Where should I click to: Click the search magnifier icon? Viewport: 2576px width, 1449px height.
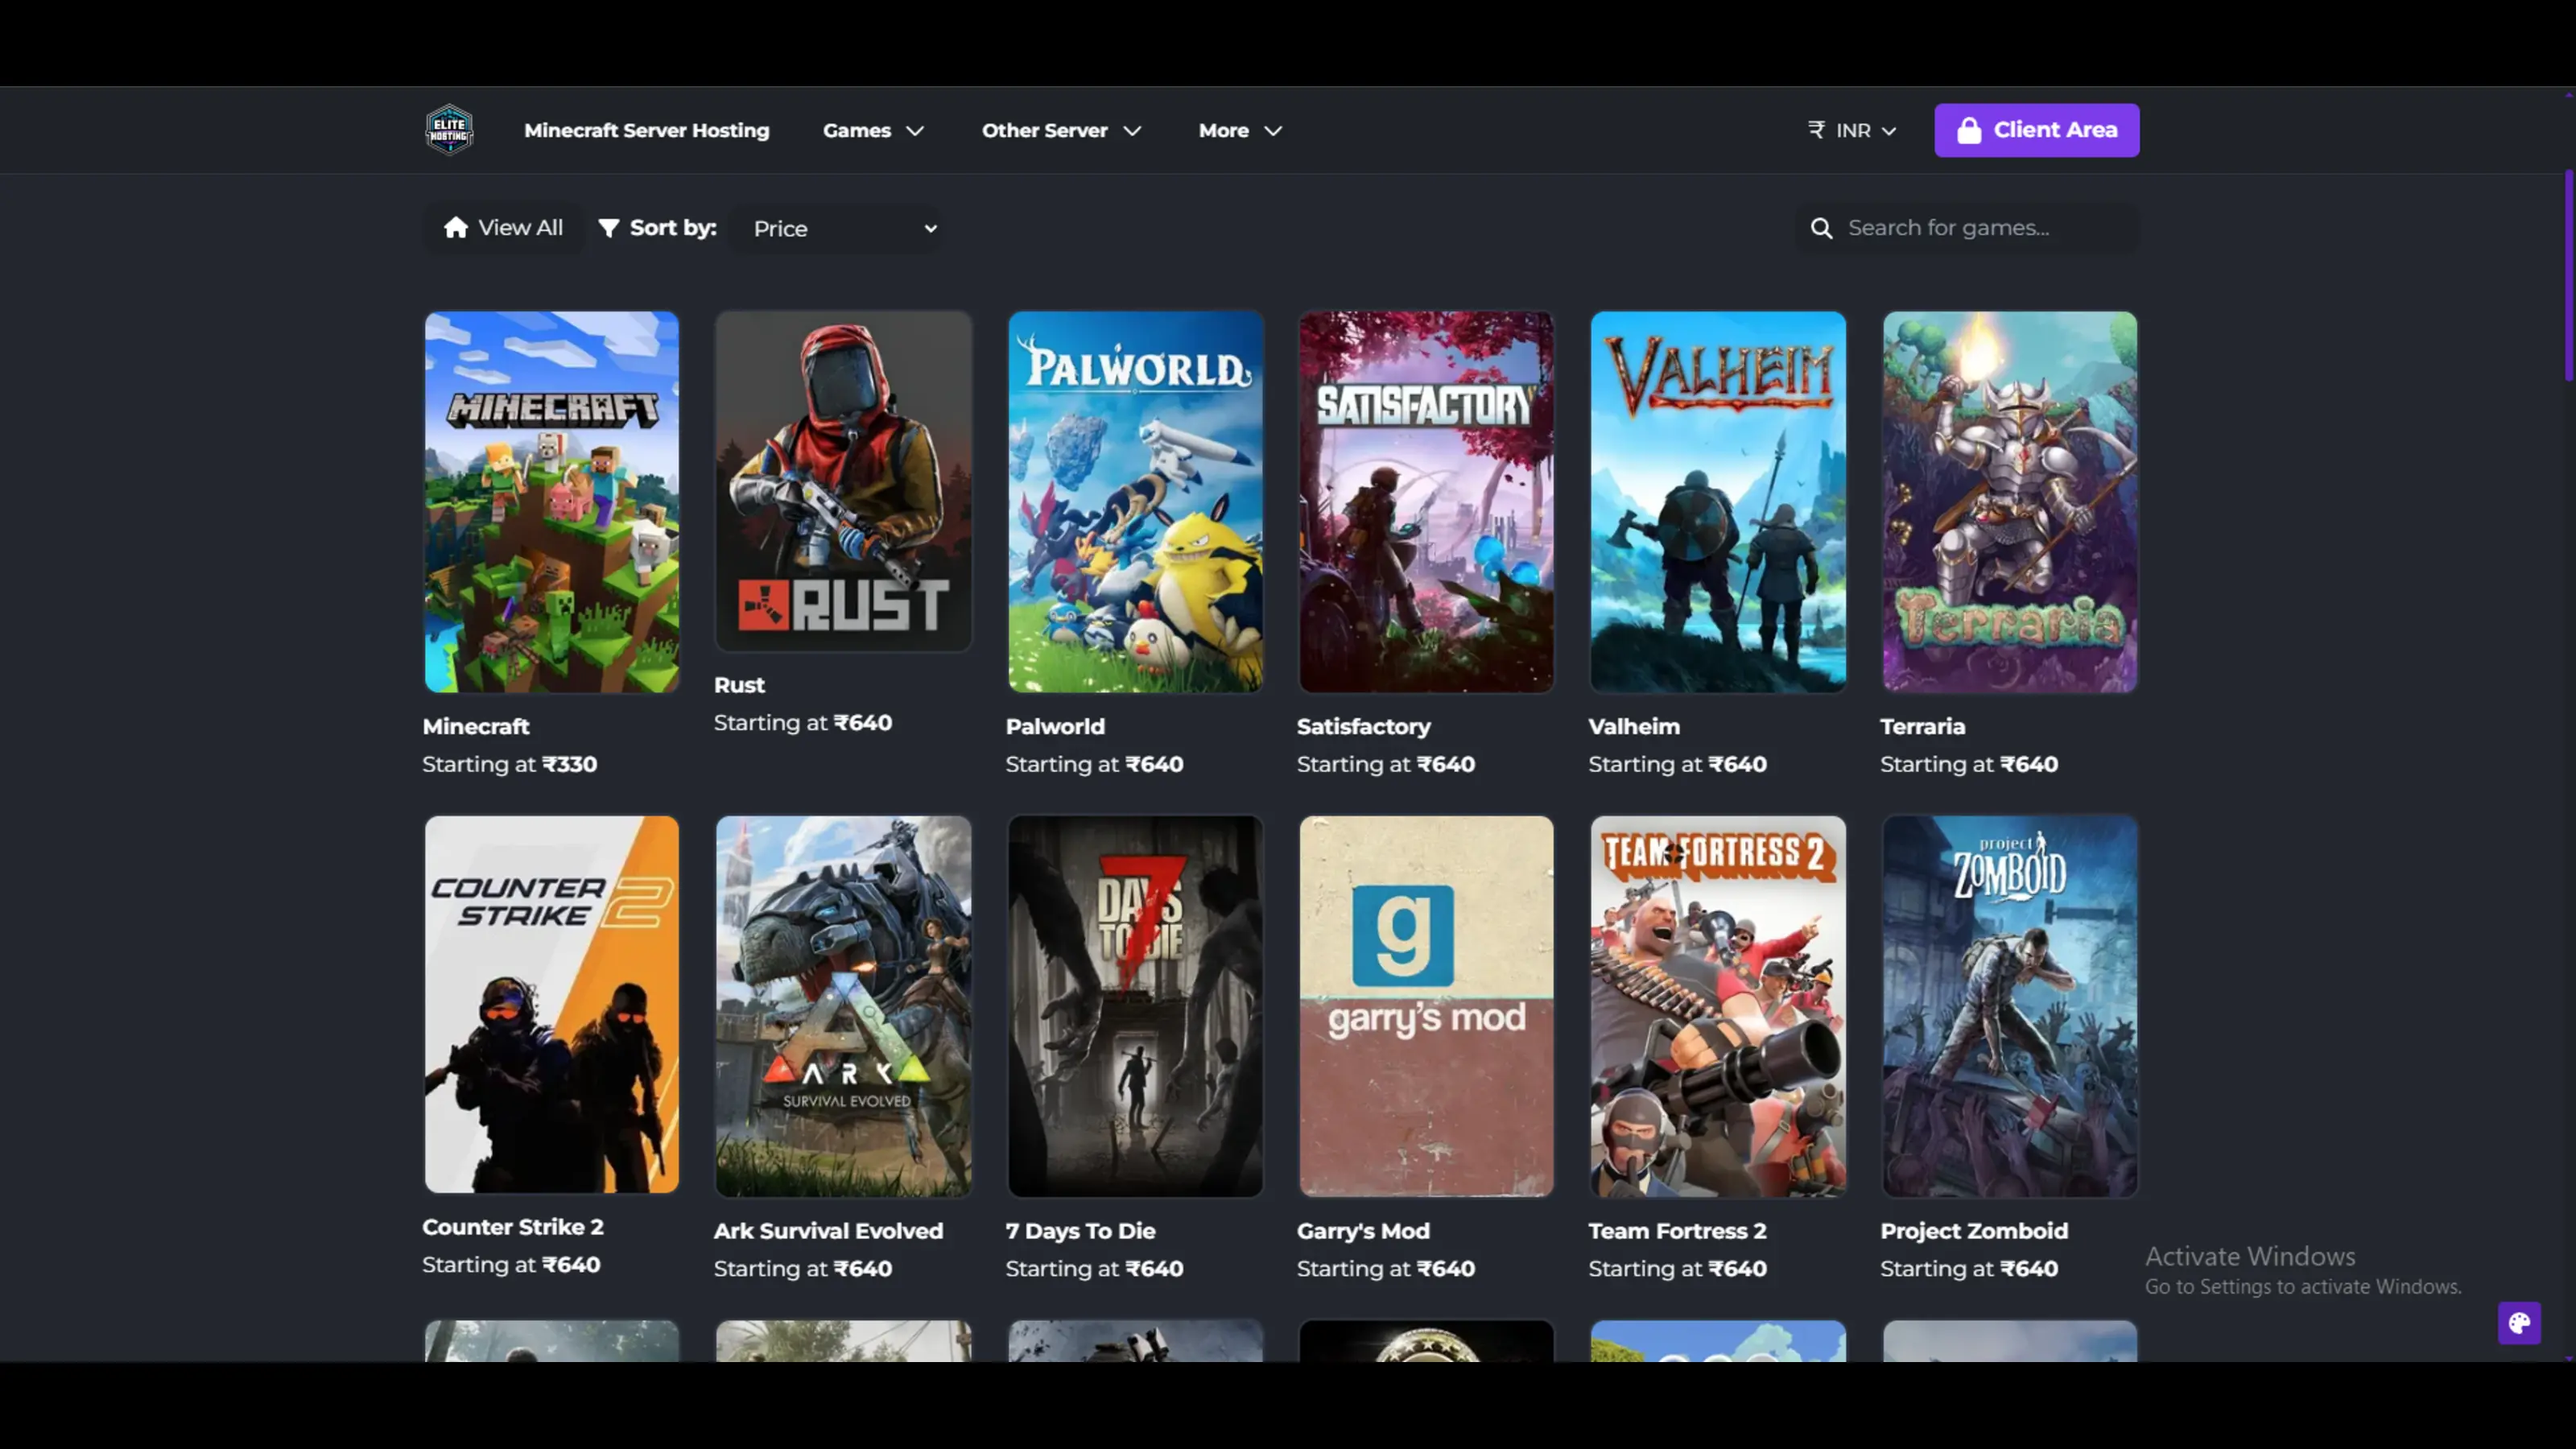tap(1822, 228)
